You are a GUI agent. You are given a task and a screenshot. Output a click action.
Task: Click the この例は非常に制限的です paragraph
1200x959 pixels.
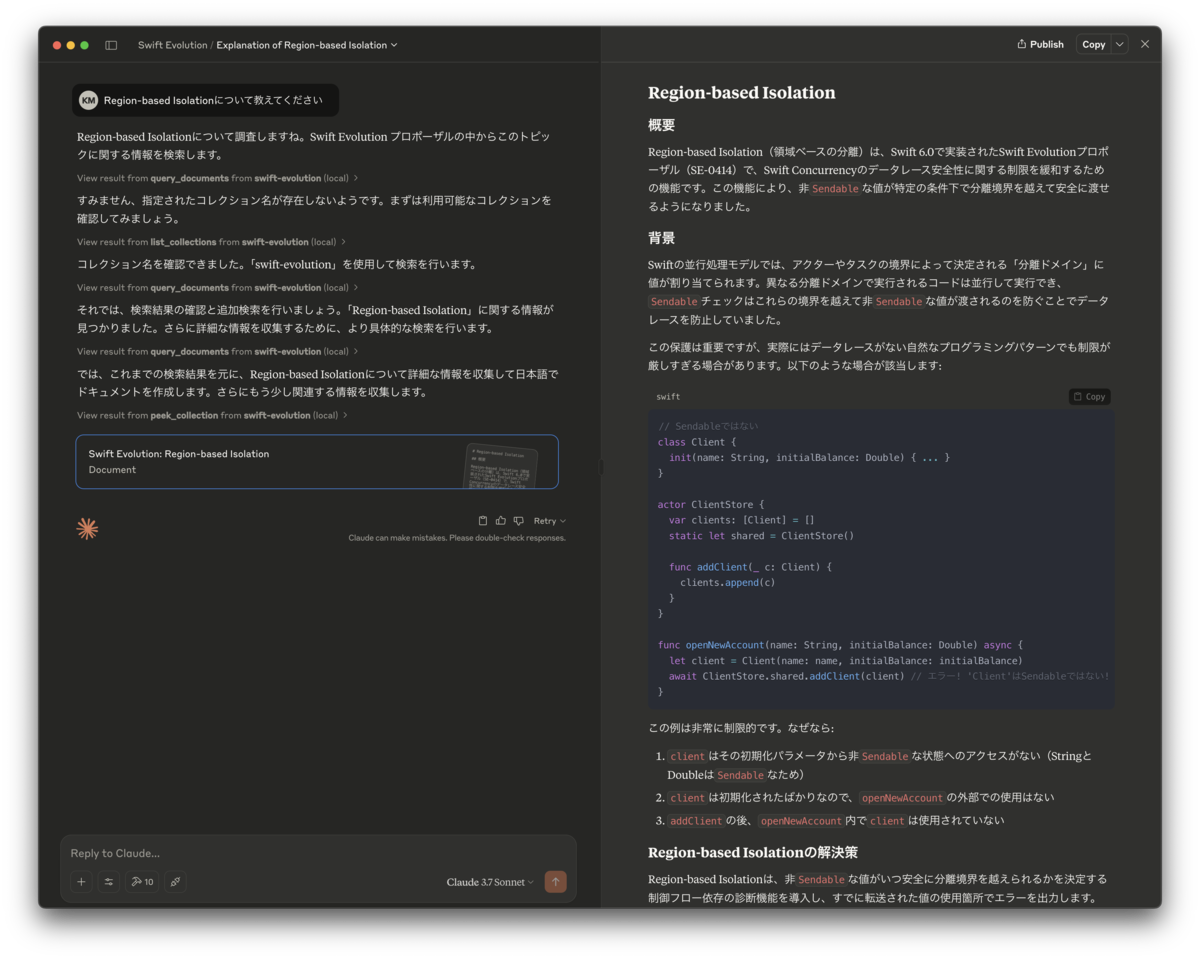(x=741, y=728)
